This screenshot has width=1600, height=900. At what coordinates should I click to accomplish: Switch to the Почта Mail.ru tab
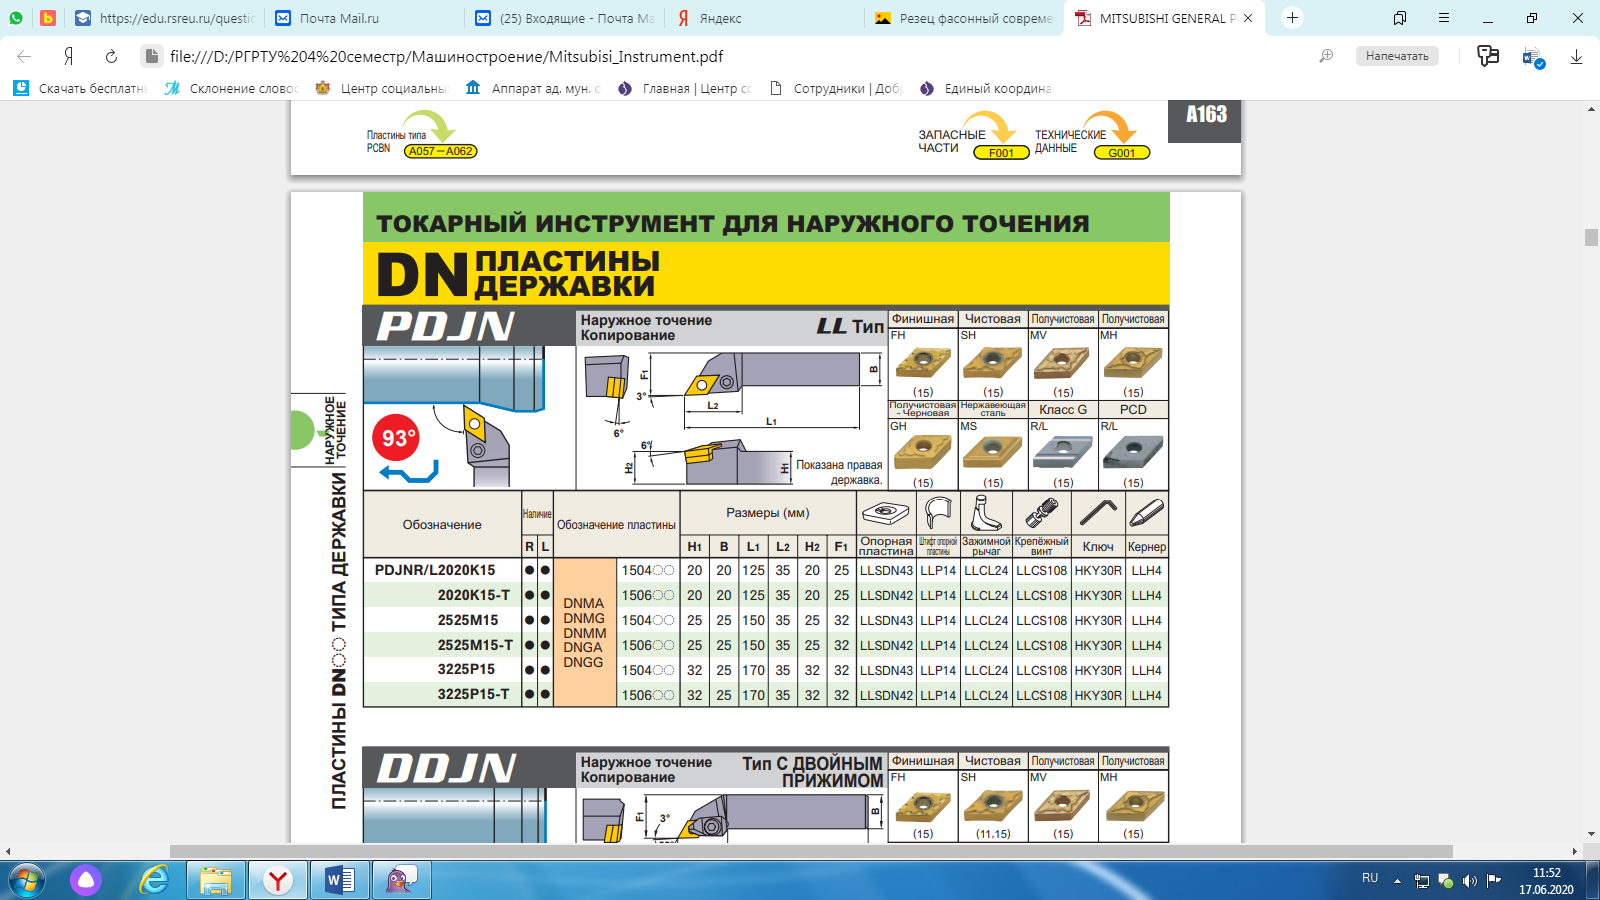click(365, 18)
